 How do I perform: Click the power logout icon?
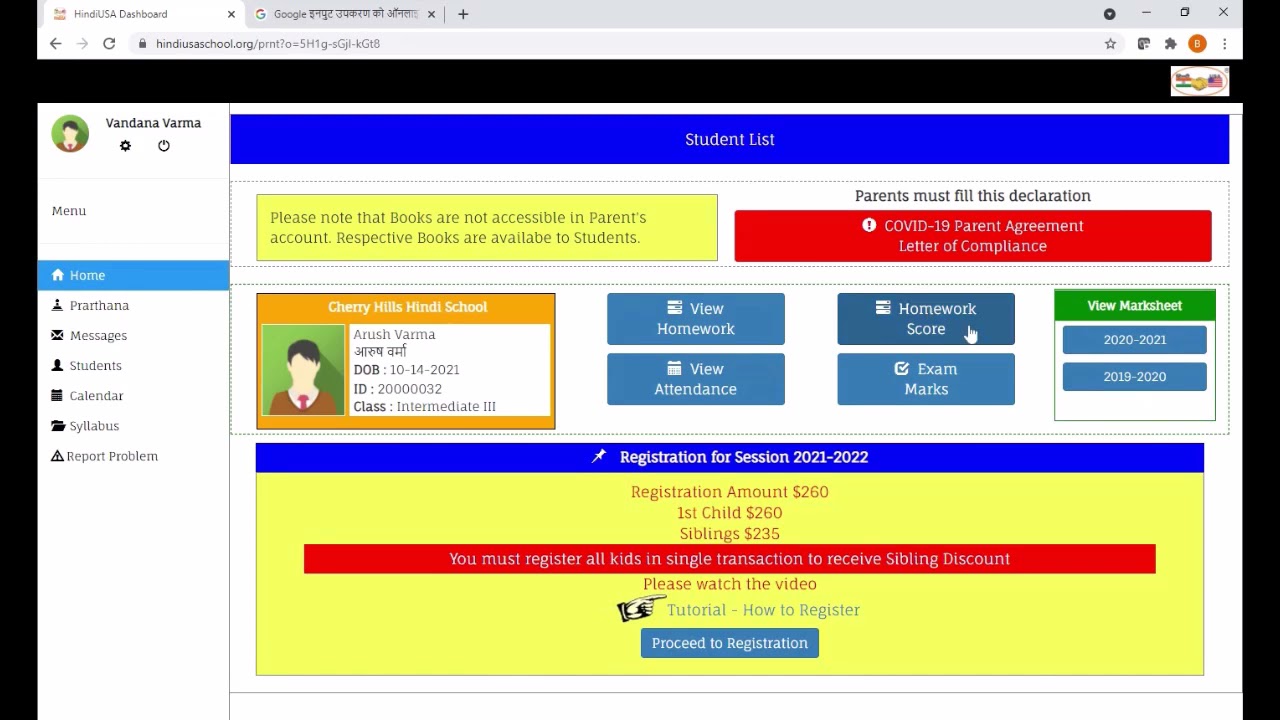164,146
